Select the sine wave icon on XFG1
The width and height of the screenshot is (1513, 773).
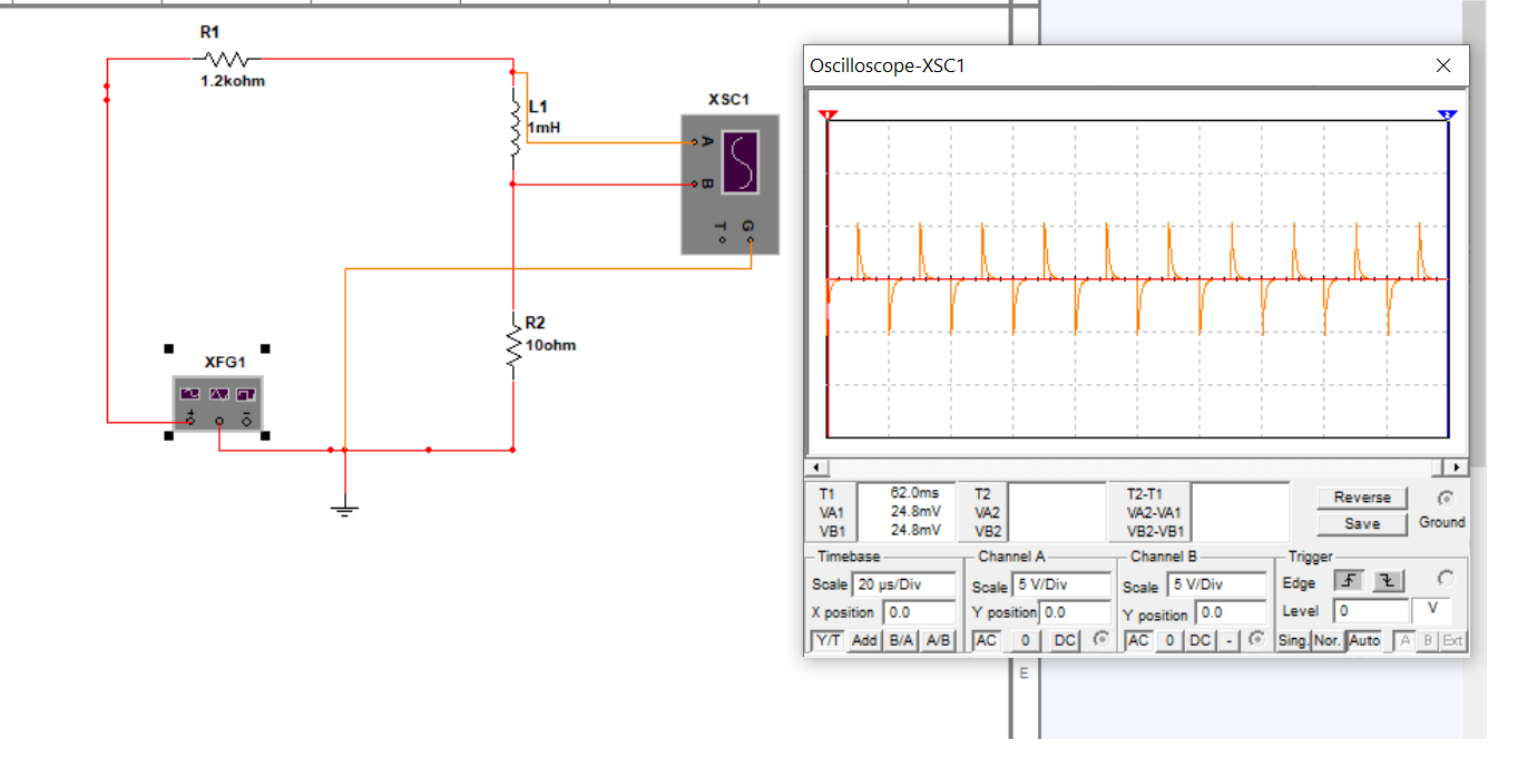pyautogui.click(x=190, y=394)
